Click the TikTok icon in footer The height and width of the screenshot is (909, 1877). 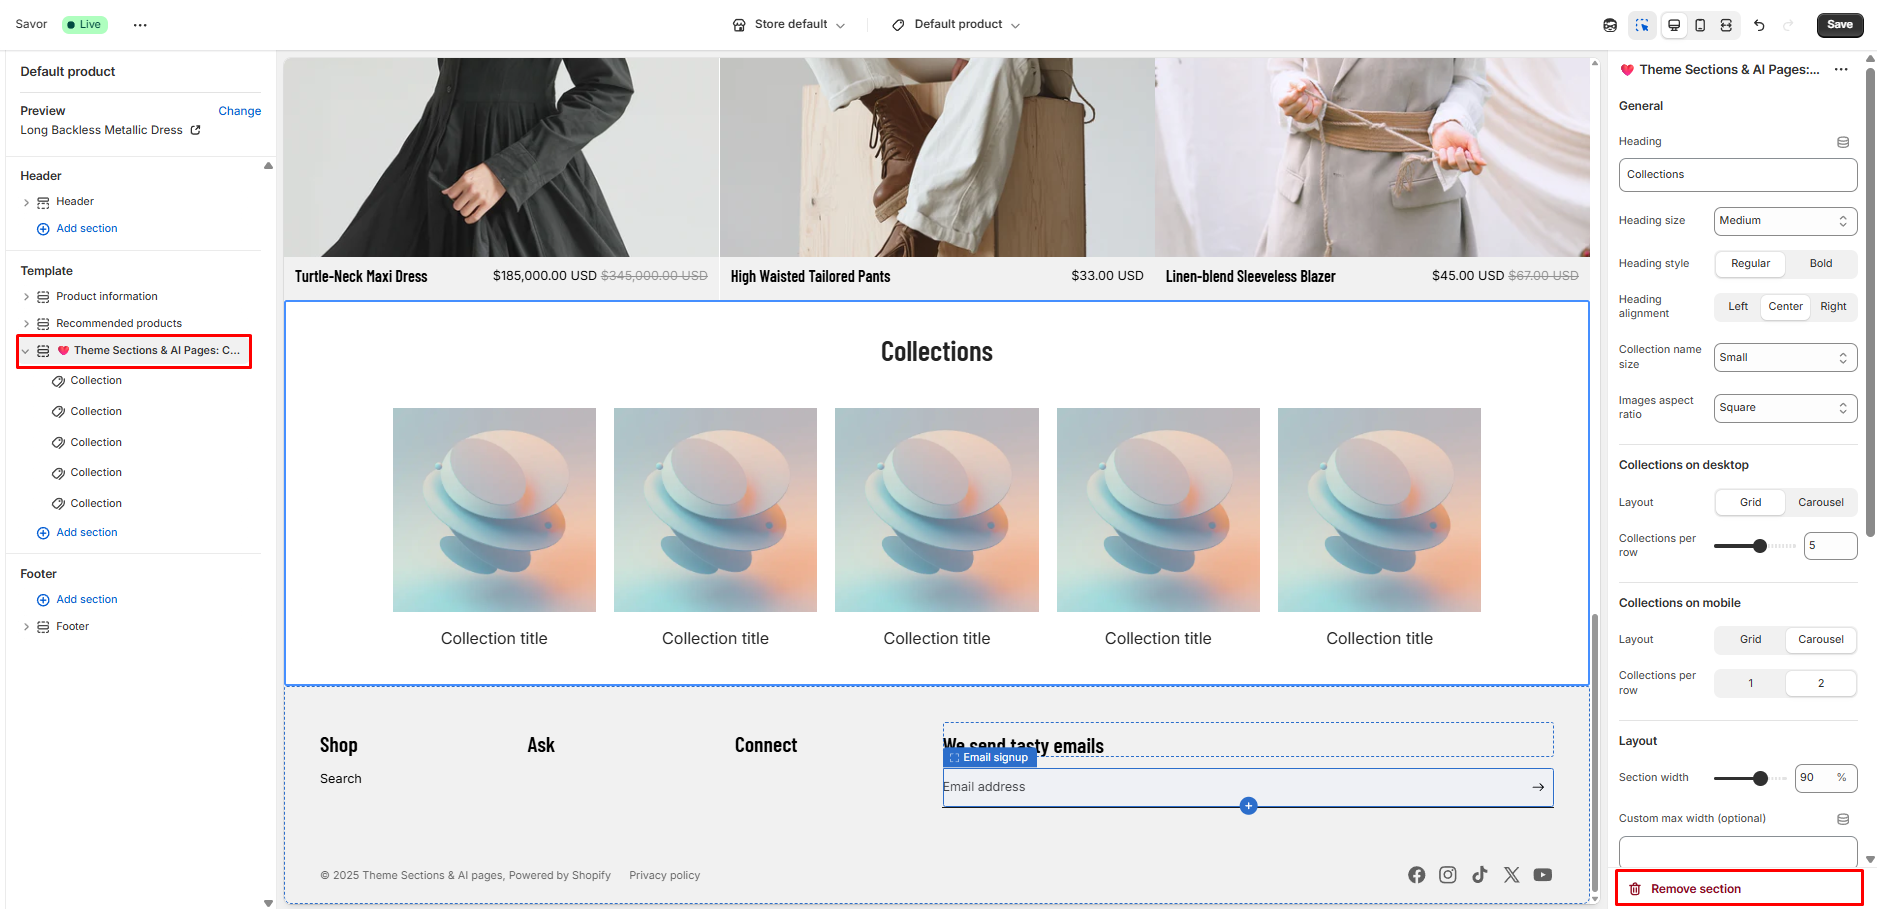pyautogui.click(x=1480, y=875)
